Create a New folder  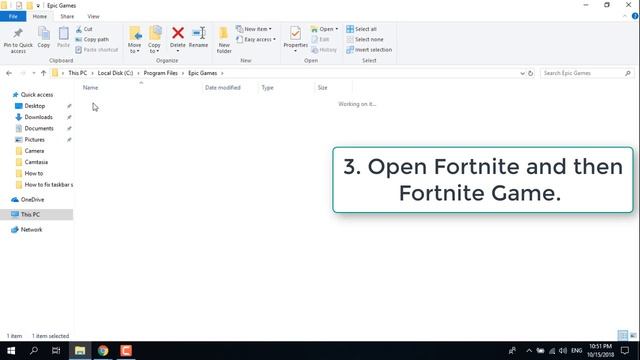tap(224, 40)
